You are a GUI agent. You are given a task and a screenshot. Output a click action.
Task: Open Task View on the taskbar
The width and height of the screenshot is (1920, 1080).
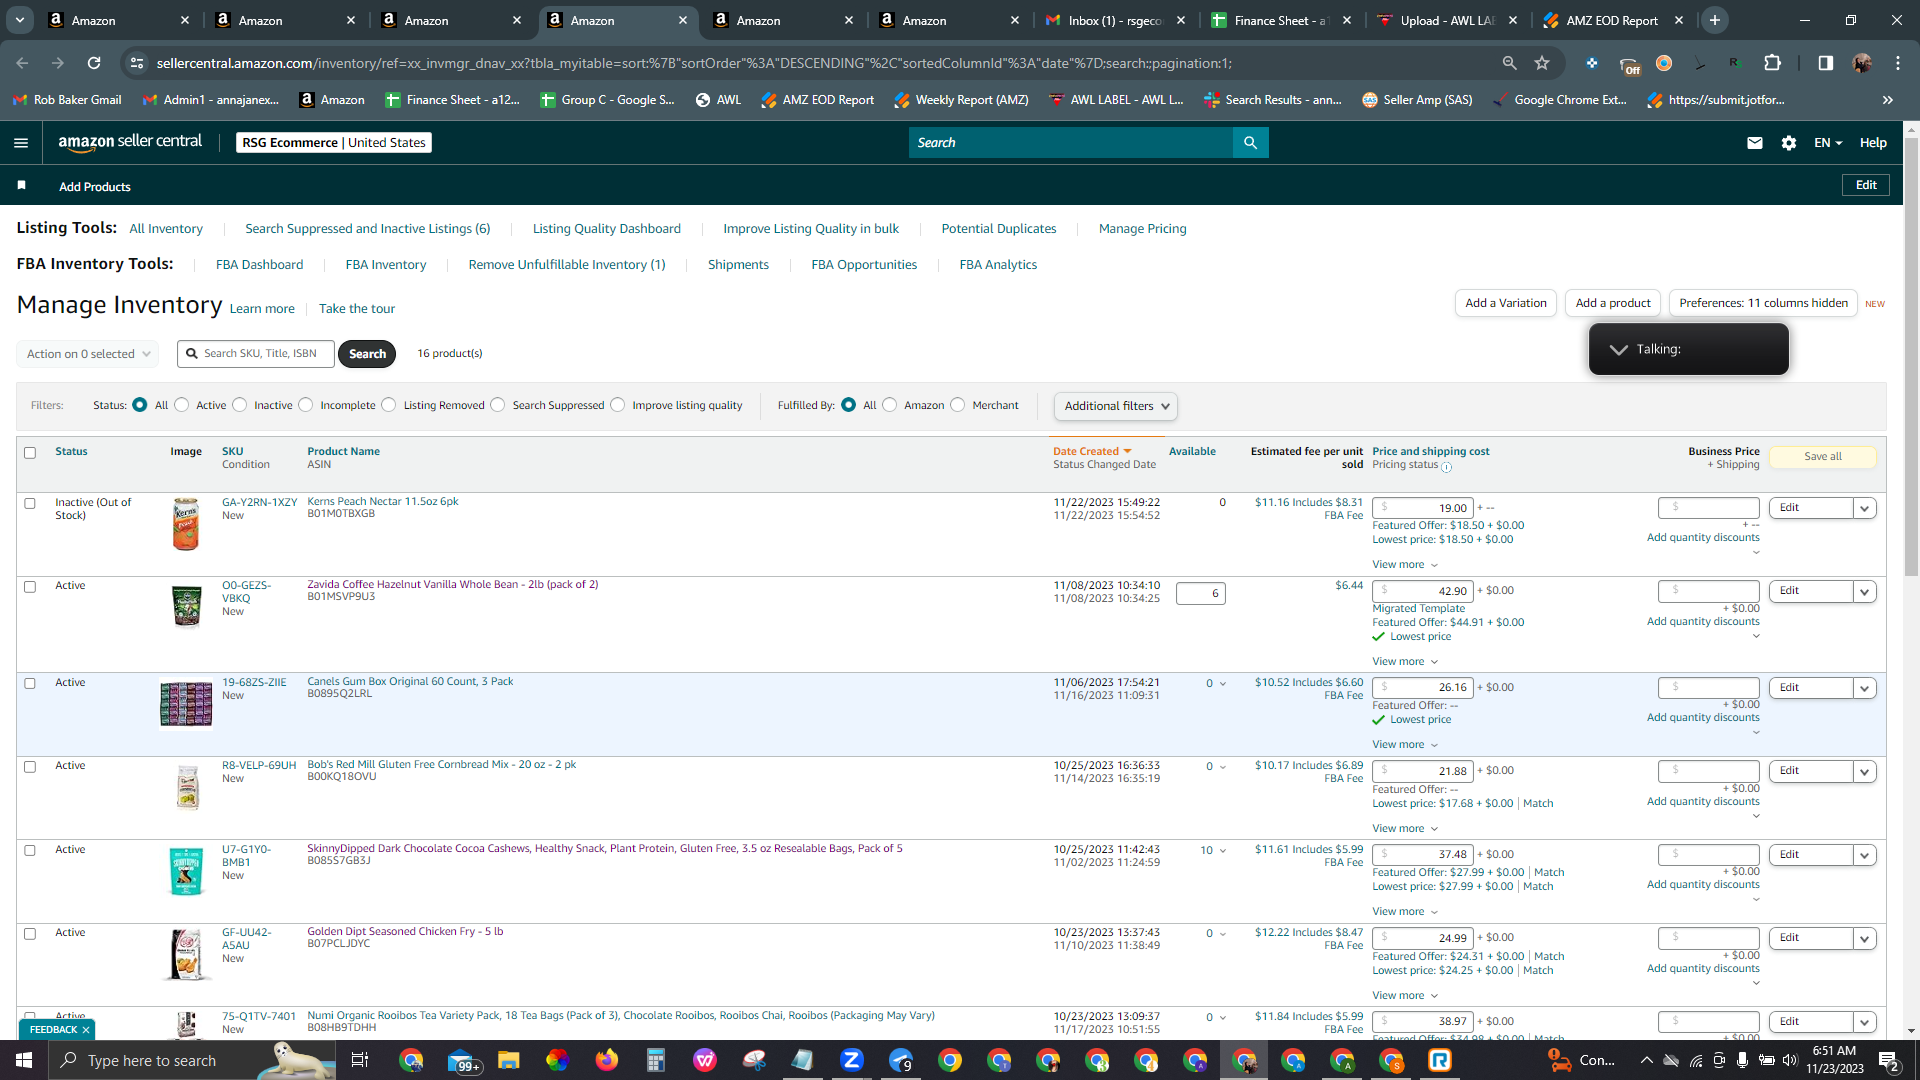click(x=360, y=1060)
